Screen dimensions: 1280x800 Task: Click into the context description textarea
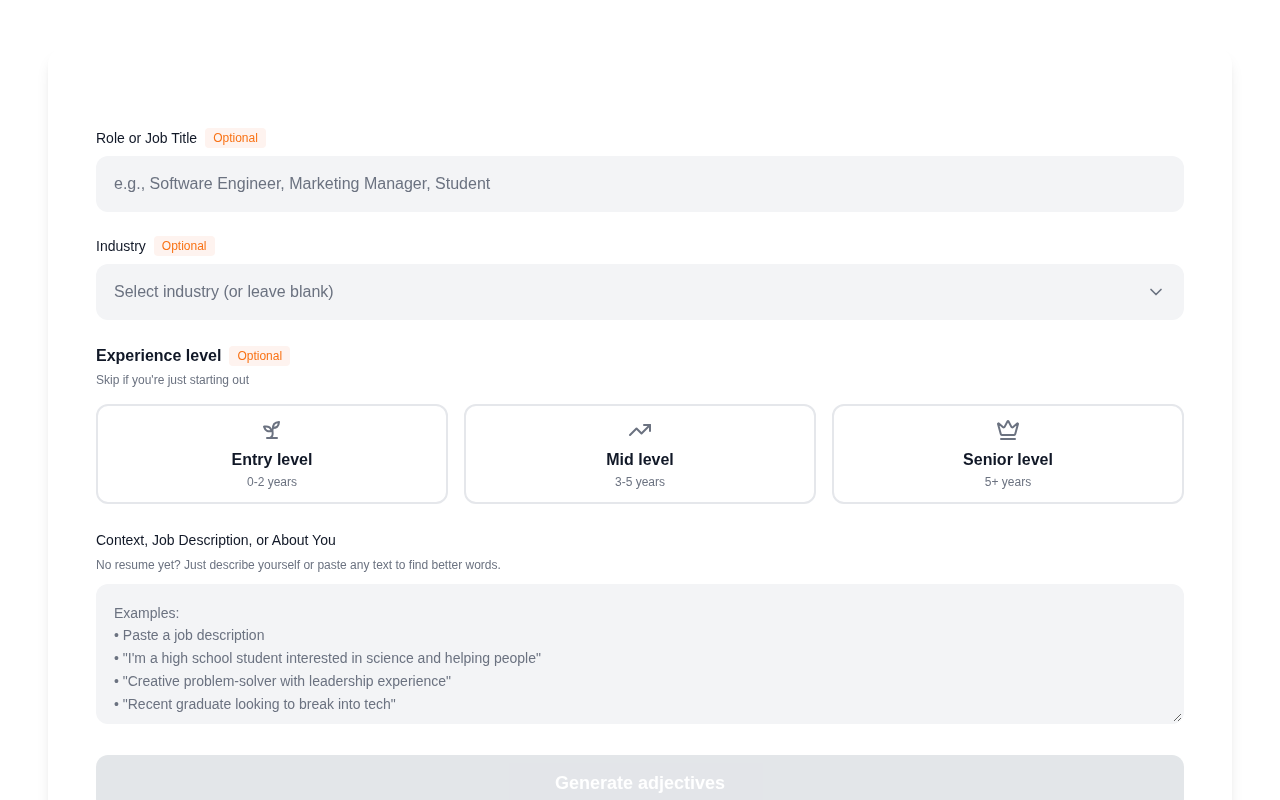(640, 654)
